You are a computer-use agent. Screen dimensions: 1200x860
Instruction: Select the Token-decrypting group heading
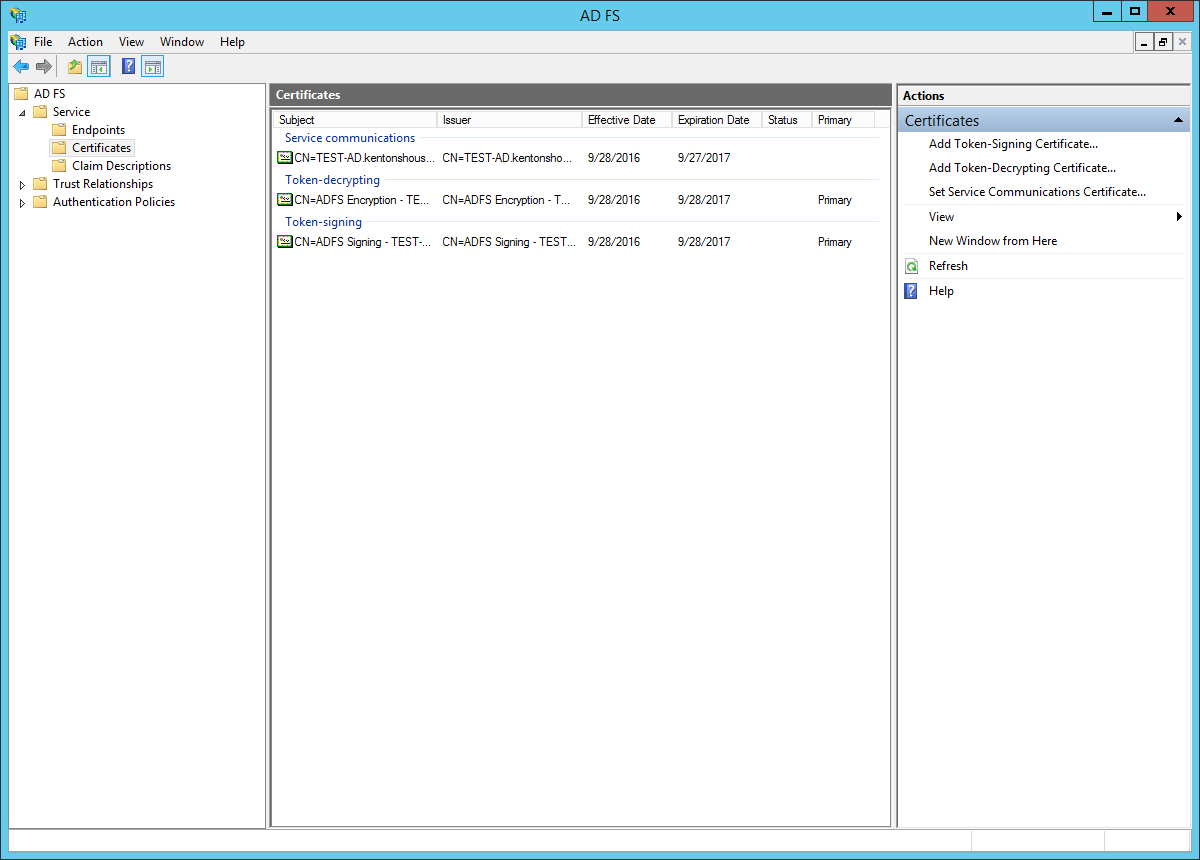(333, 180)
